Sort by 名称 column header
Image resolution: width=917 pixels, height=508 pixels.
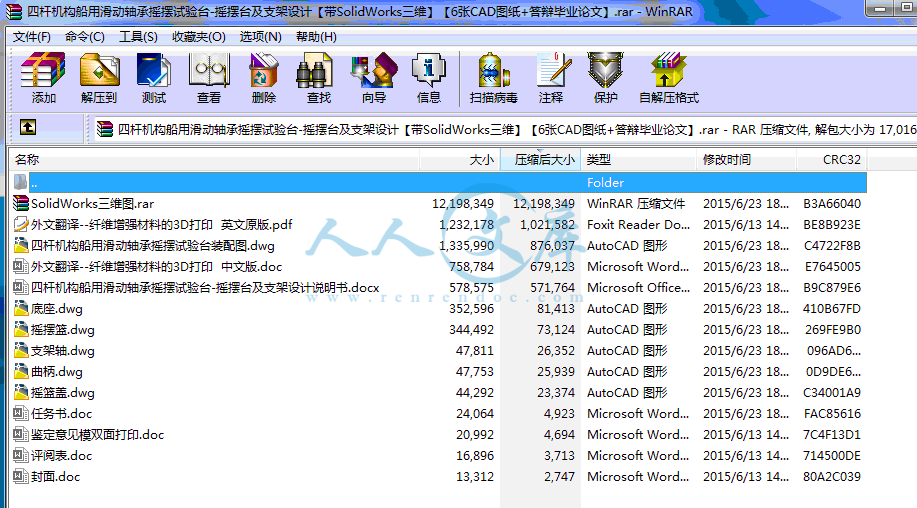click(x=214, y=160)
